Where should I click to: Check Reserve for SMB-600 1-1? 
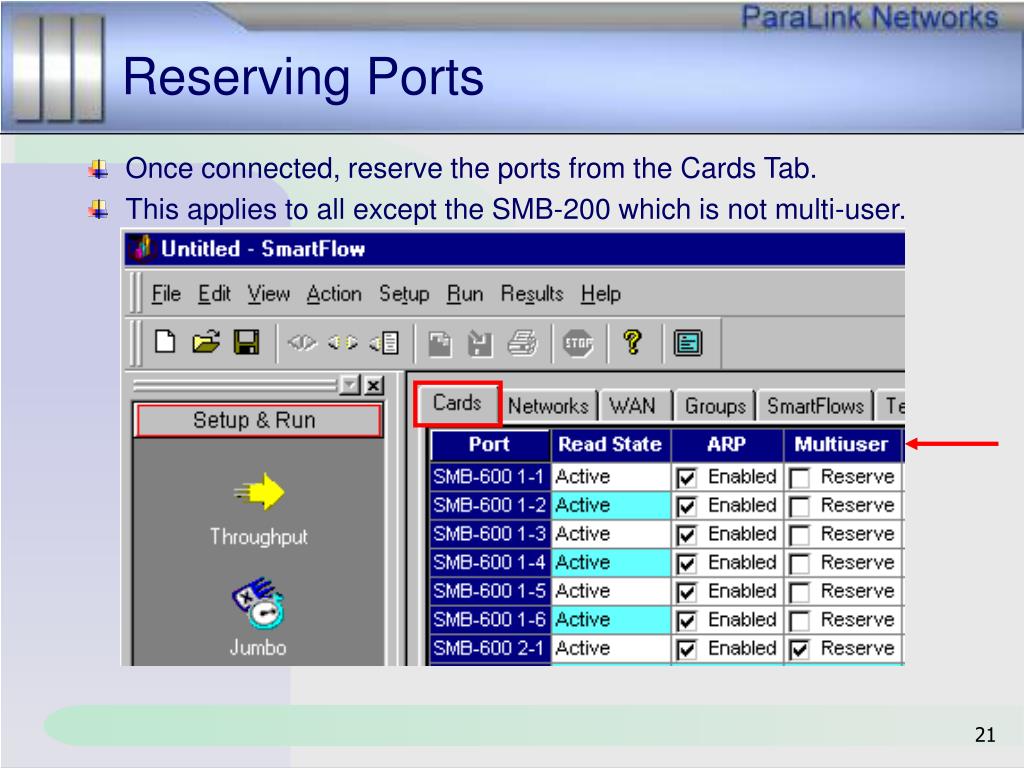799,477
